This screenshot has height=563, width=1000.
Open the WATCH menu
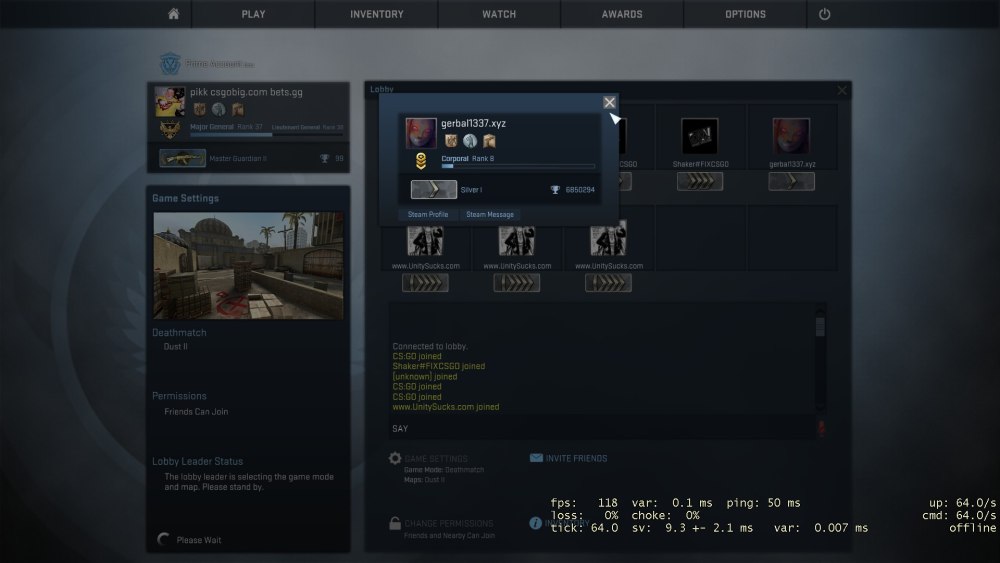point(499,14)
